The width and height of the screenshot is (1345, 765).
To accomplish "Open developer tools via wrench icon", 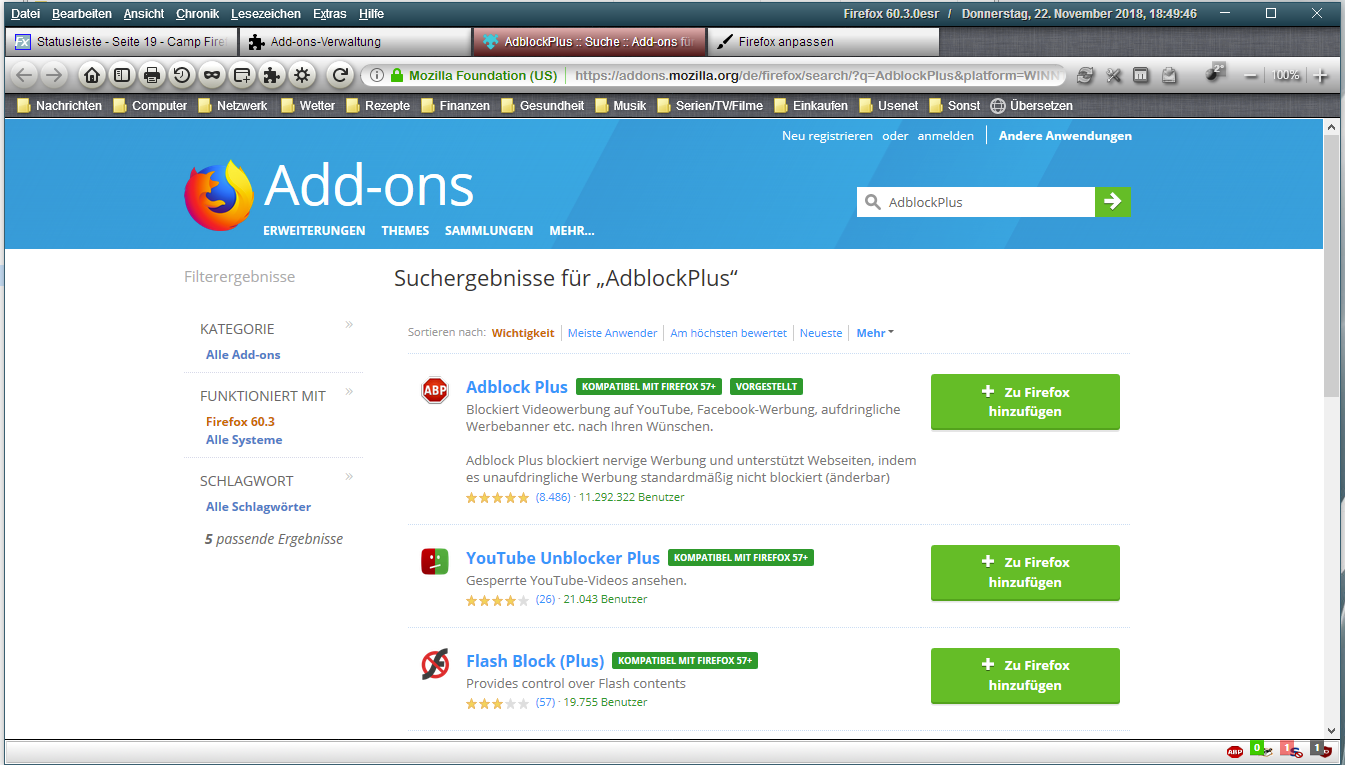I will pyautogui.click(x=1114, y=75).
